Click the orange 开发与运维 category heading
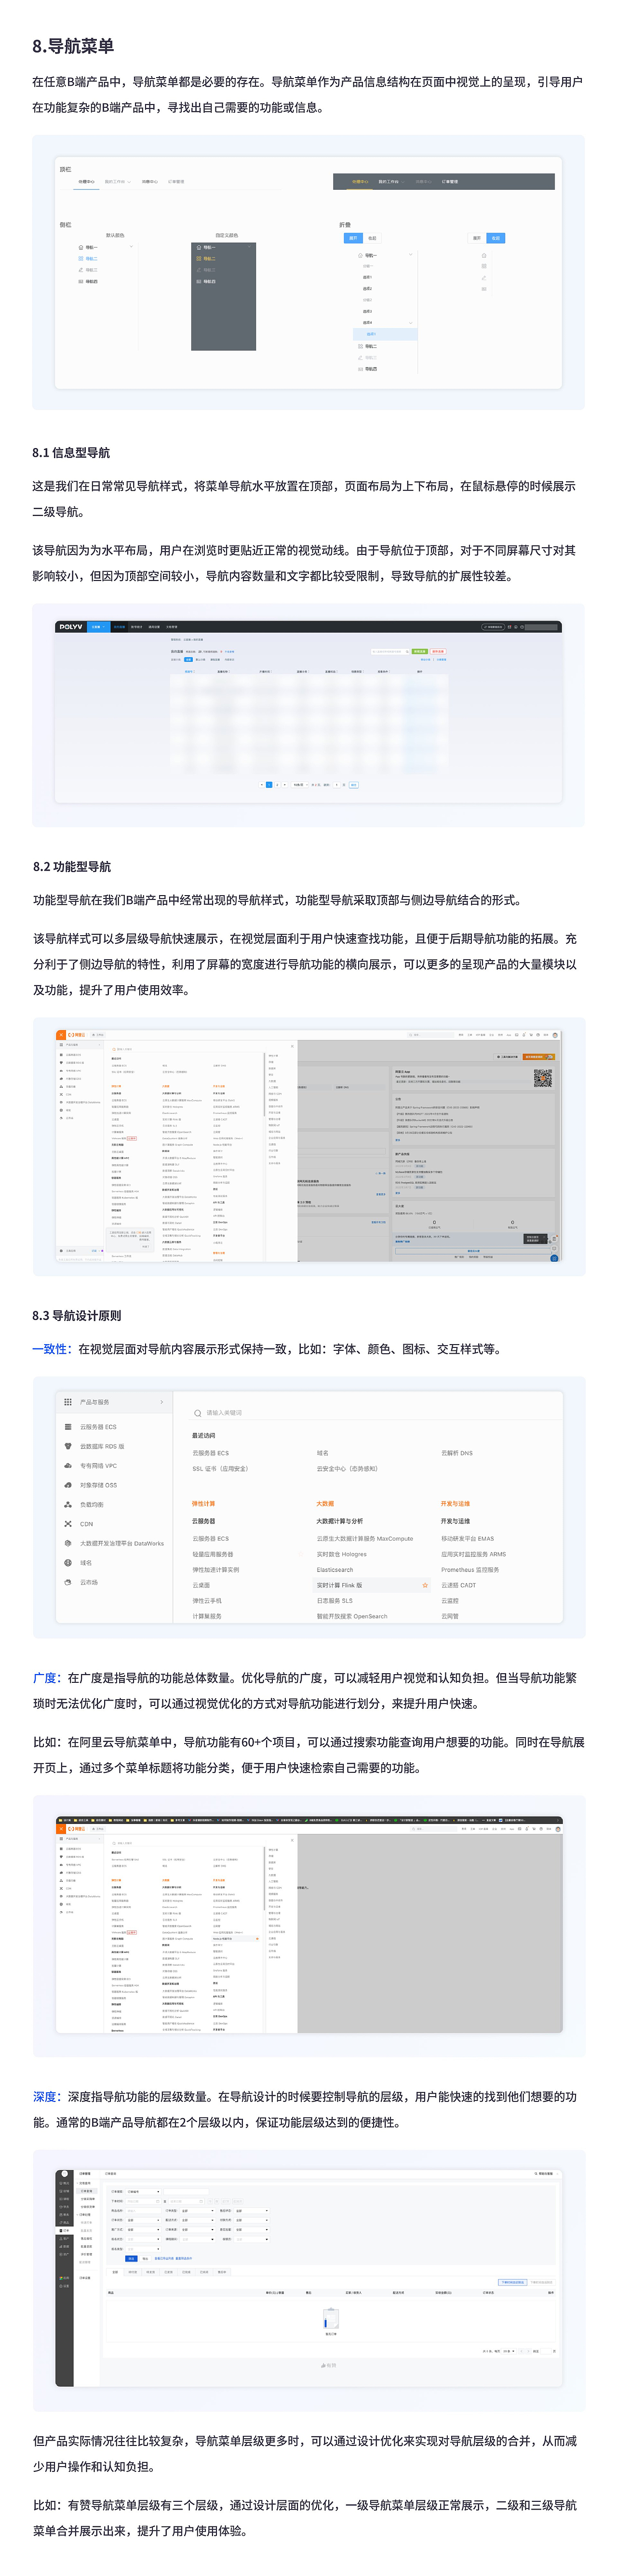 (x=455, y=1503)
